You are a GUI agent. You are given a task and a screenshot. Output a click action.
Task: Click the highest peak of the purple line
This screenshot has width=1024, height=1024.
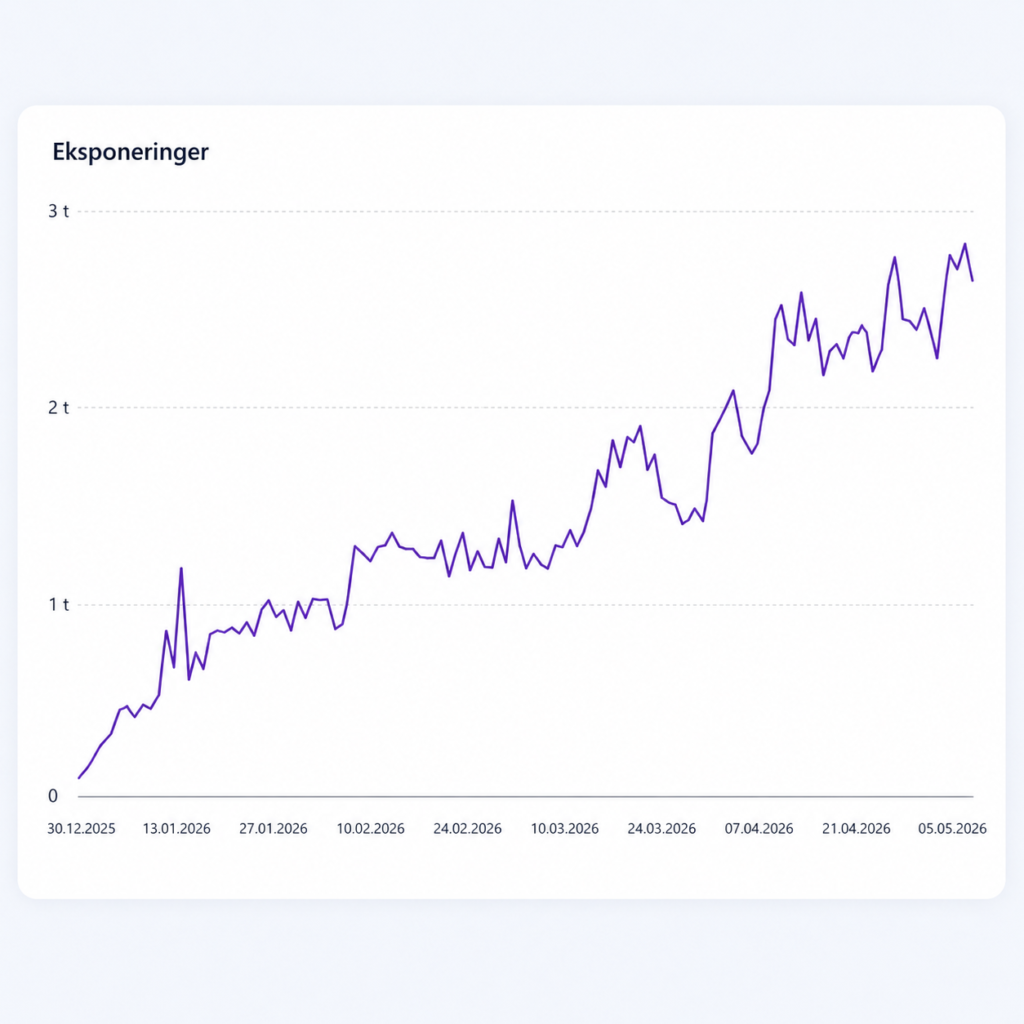coord(965,244)
